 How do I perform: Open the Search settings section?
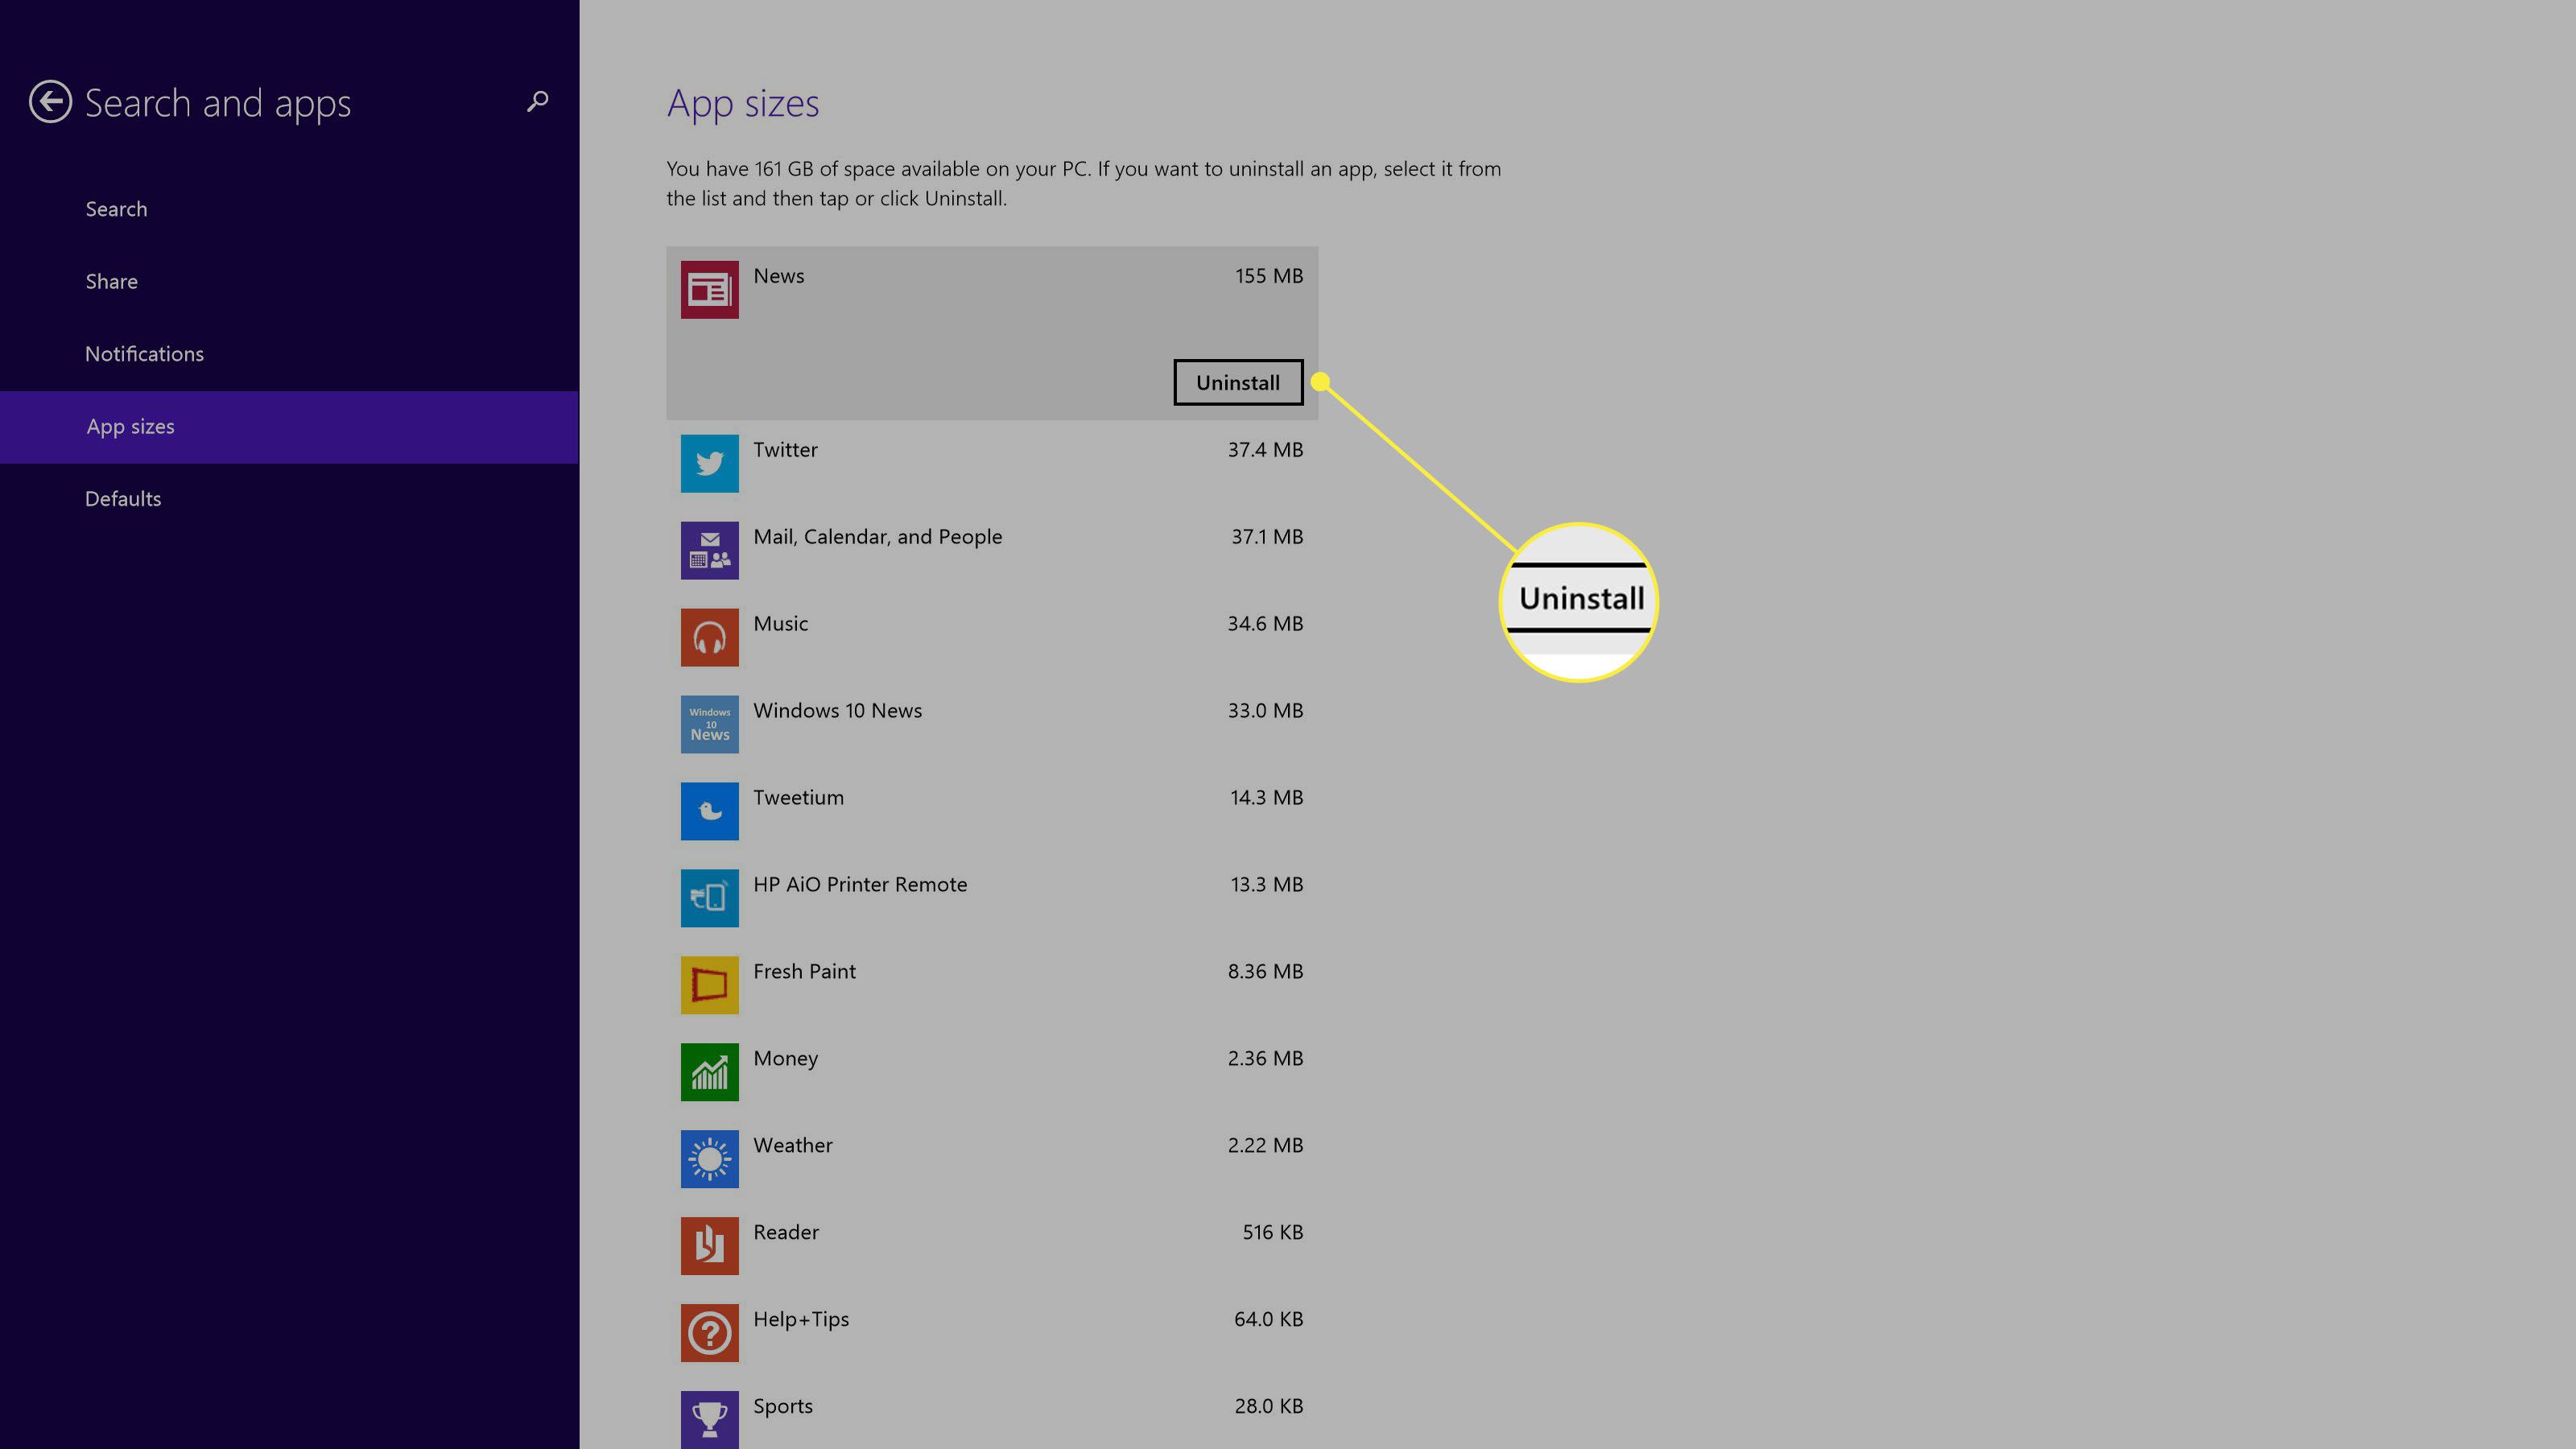[x=115, y=208]
